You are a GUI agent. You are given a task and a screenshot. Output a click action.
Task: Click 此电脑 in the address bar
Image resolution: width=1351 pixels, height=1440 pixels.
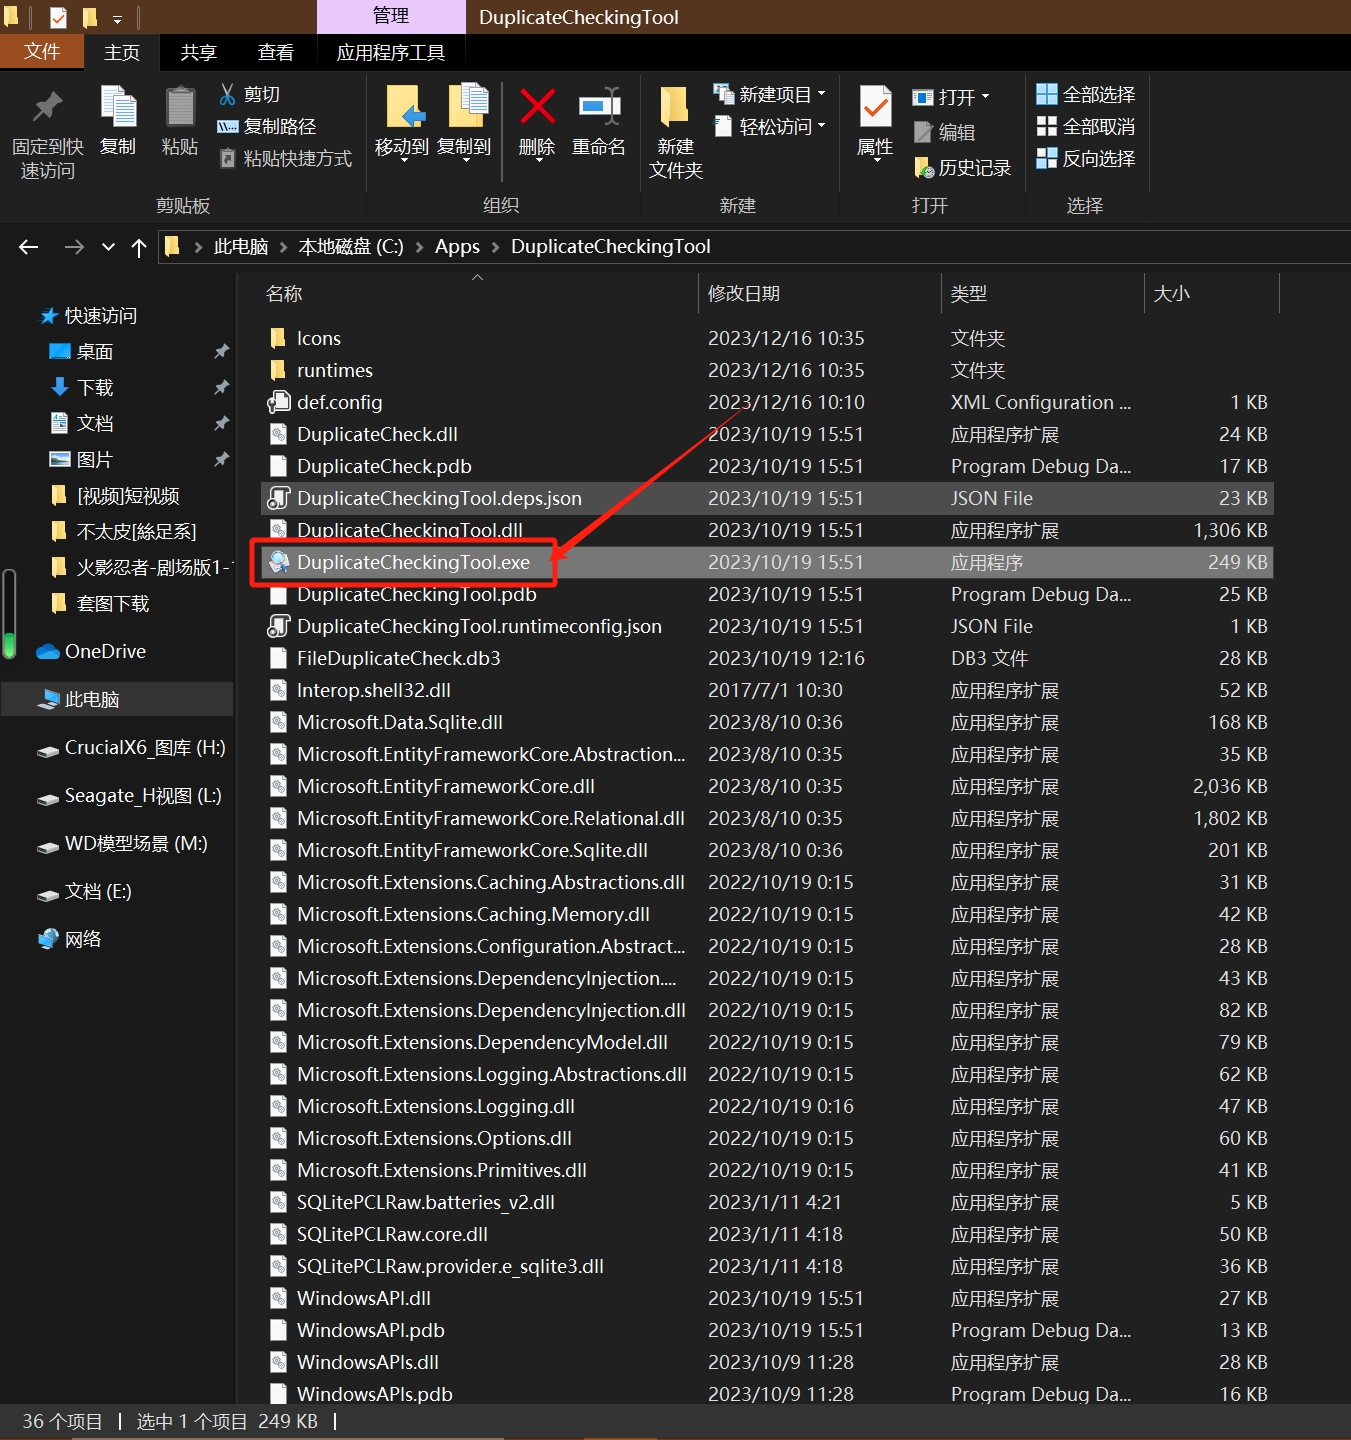(241, 246)
